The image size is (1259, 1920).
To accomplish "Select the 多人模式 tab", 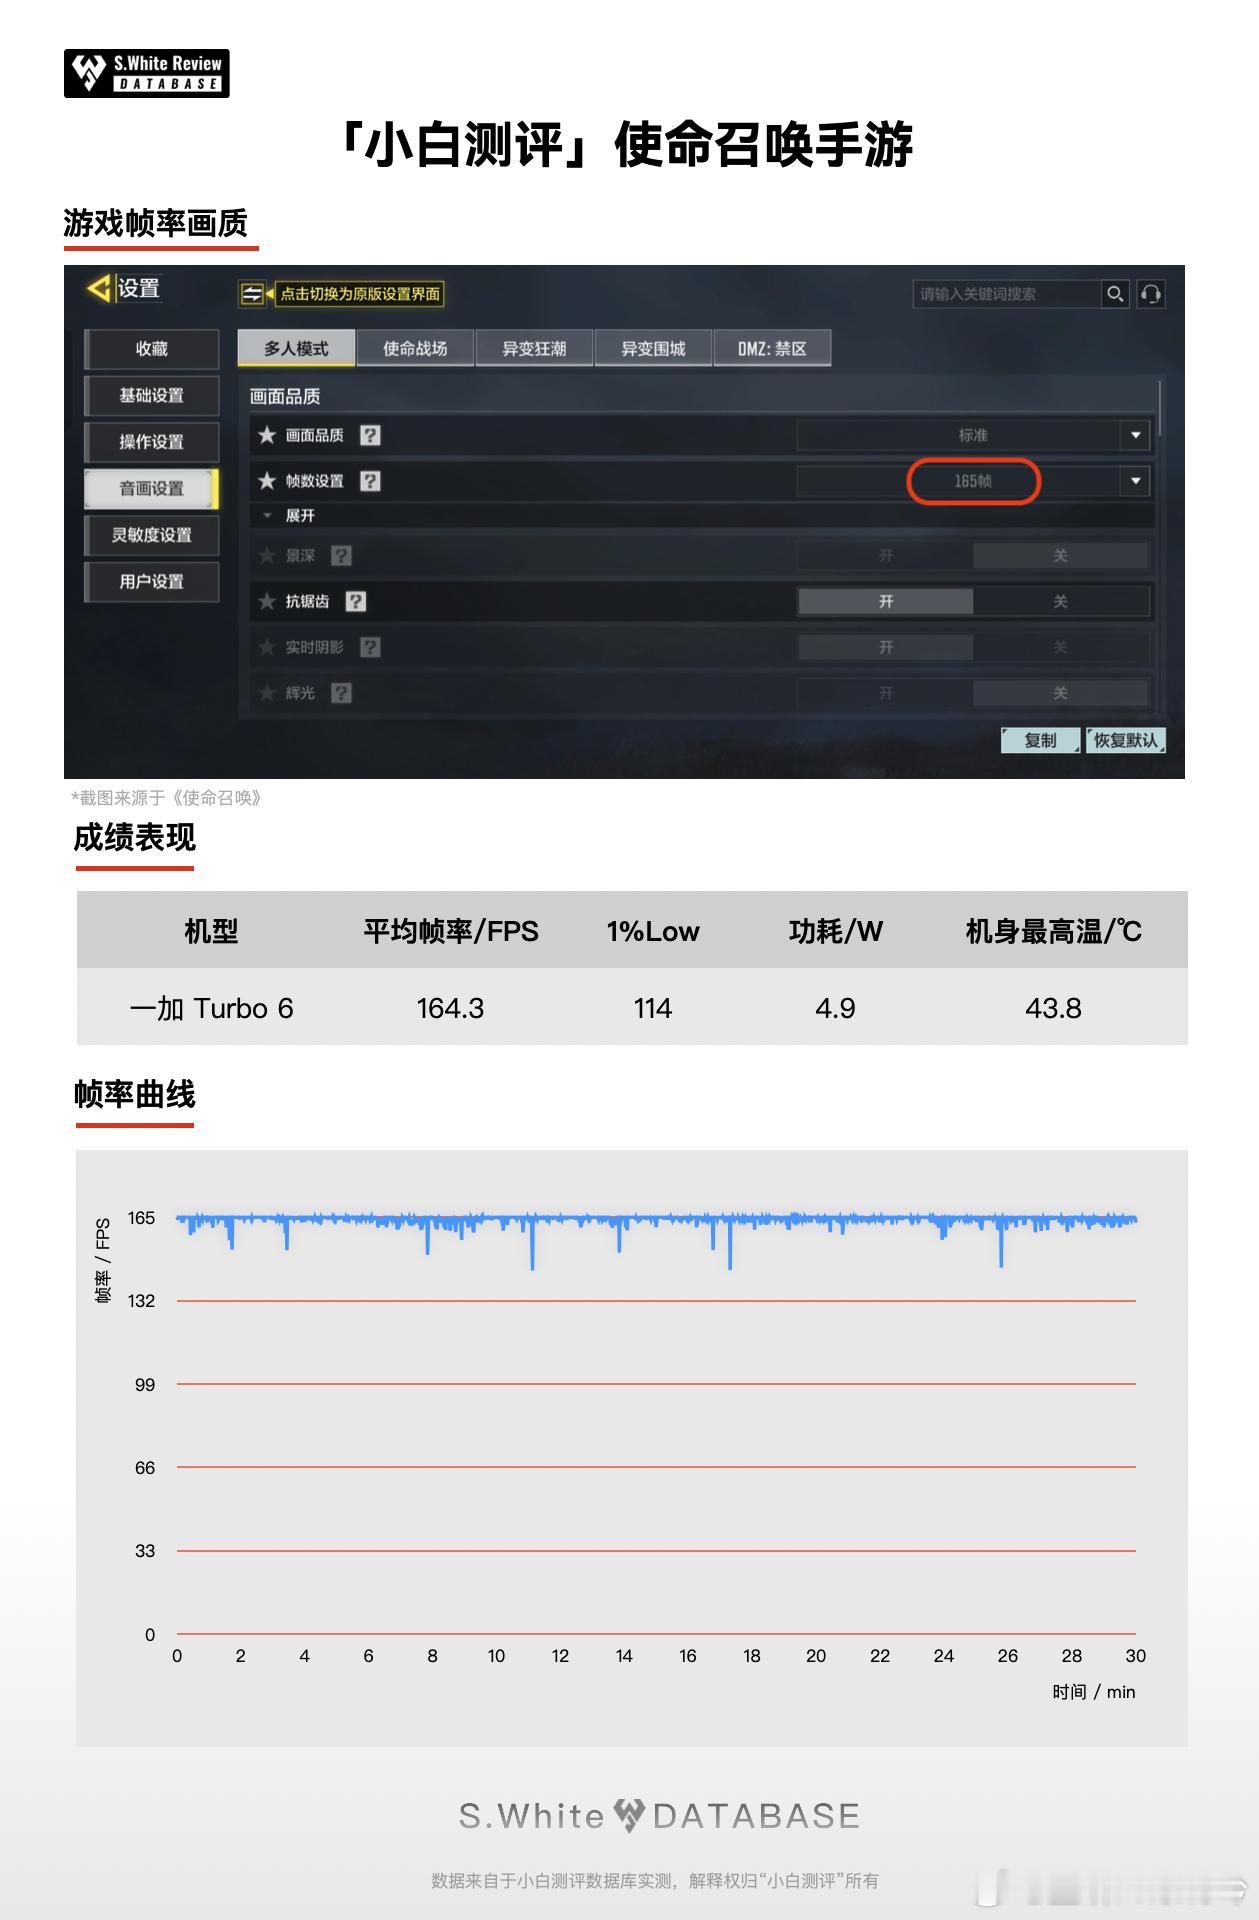I will coord(296,348).
